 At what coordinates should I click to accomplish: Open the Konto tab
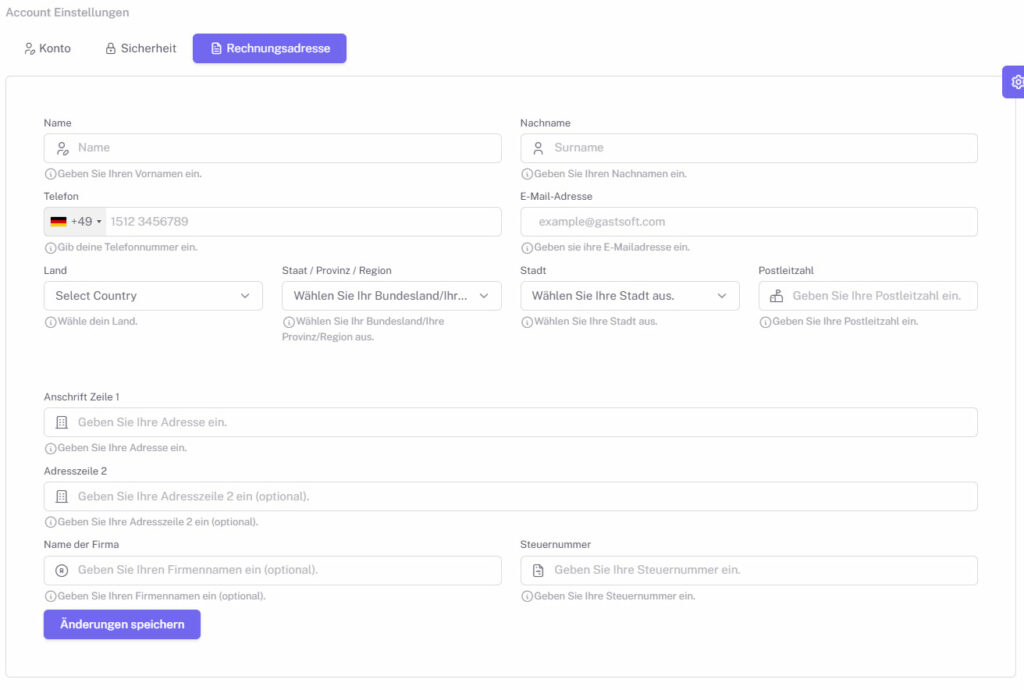(47, 48)
